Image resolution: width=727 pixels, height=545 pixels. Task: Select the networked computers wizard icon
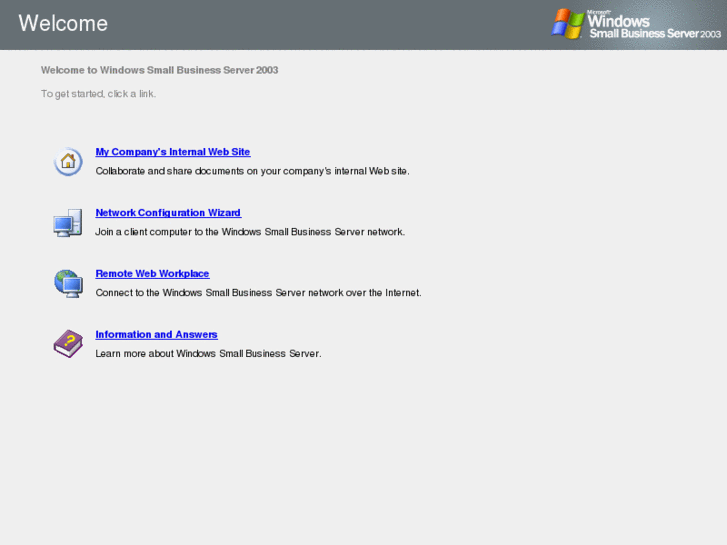68,223
